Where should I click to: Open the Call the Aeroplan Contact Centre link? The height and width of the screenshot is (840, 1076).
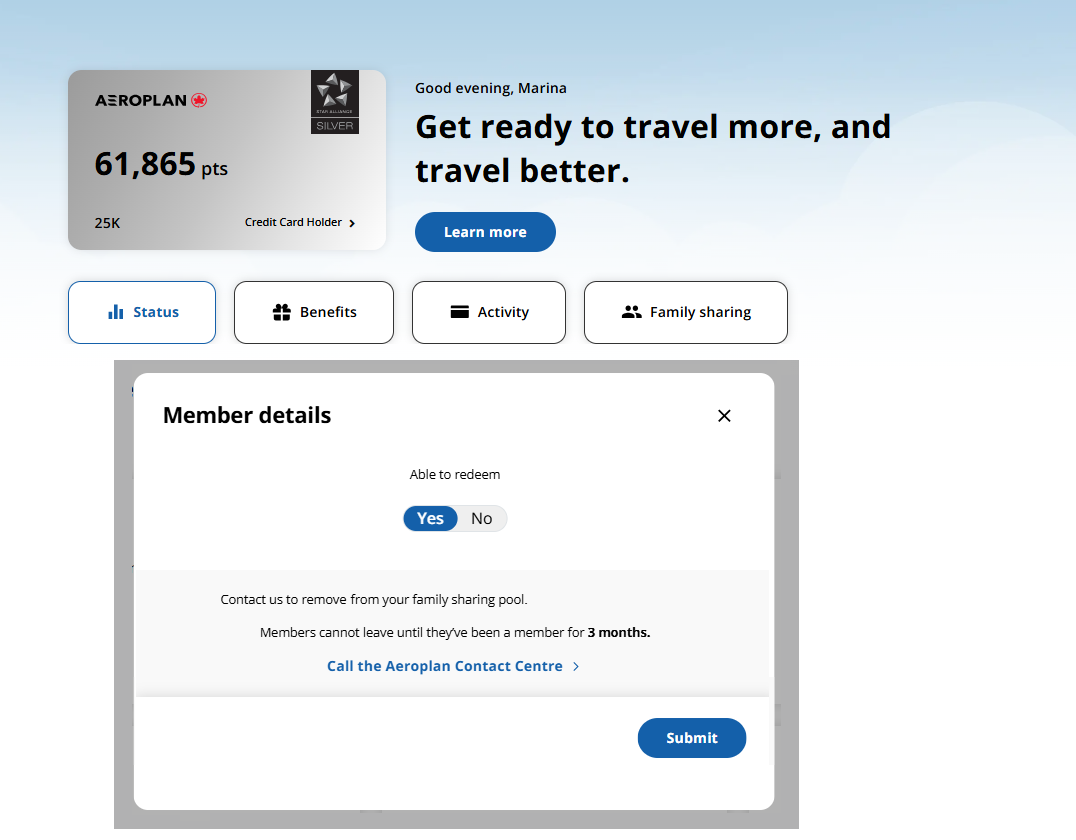445,666
